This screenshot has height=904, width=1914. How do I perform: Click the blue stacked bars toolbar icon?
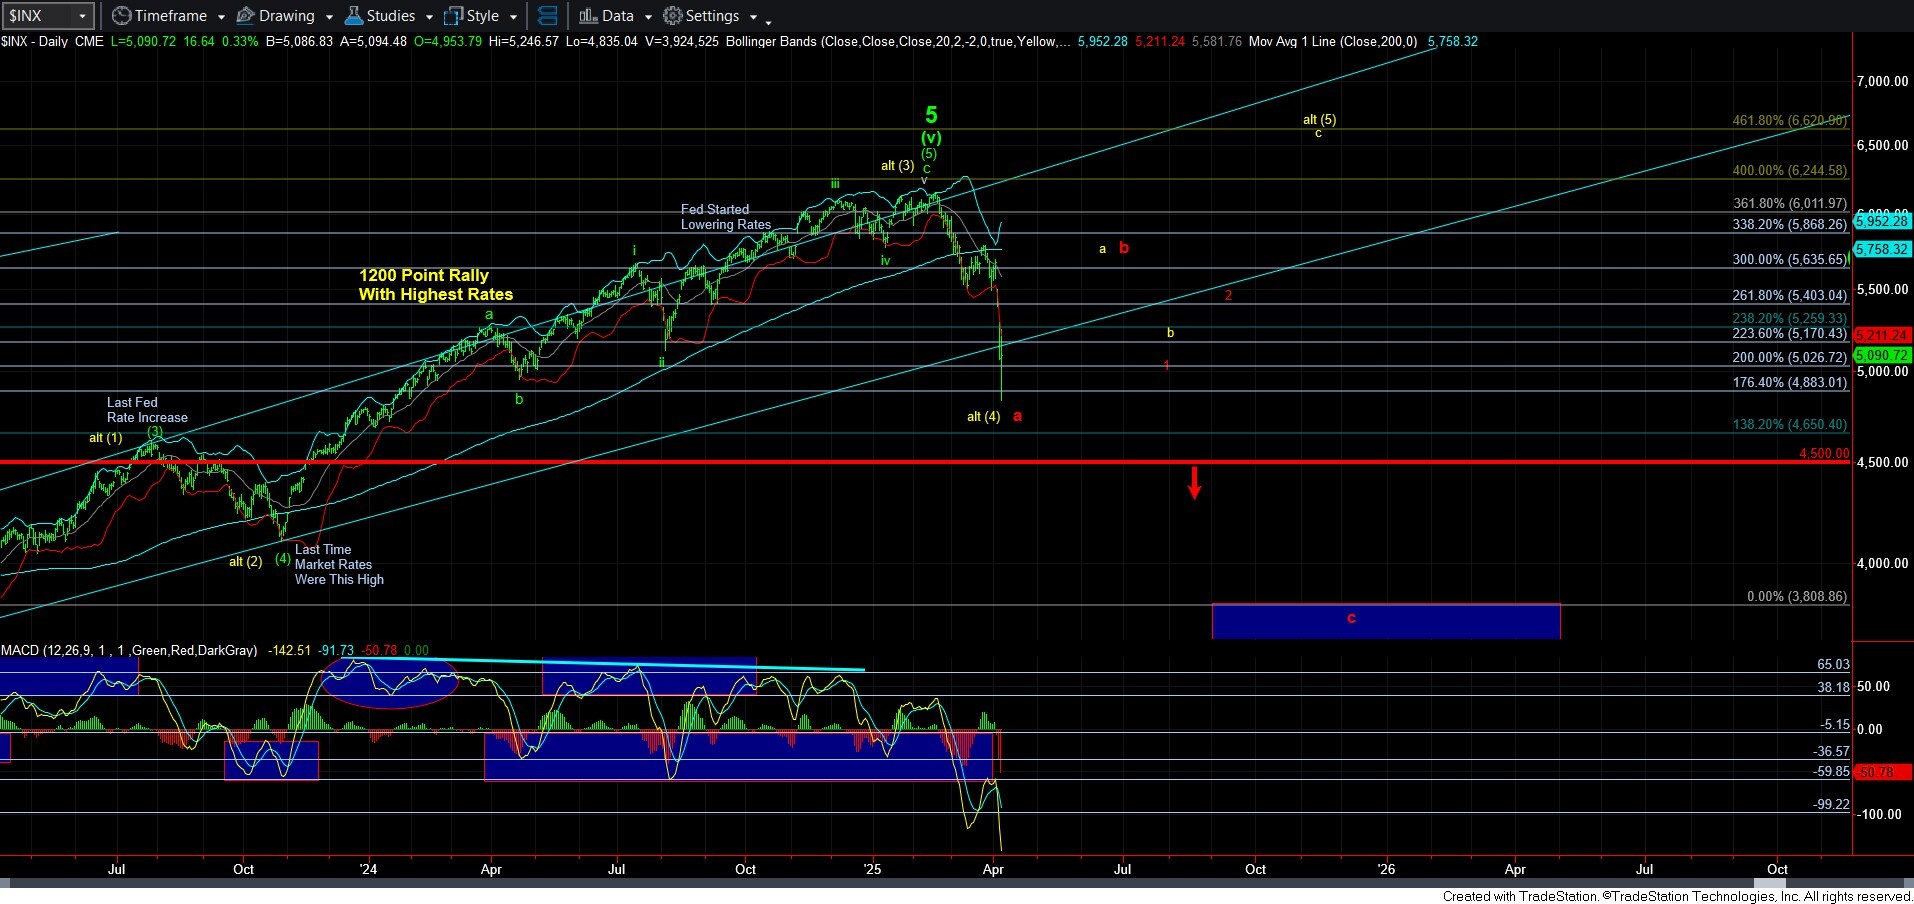click(547, 16)
